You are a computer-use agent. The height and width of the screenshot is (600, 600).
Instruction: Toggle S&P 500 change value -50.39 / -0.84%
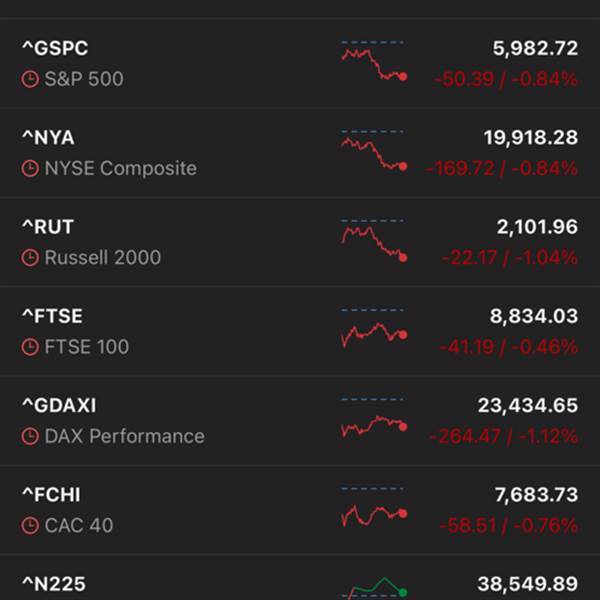click(x=506, y=80)
